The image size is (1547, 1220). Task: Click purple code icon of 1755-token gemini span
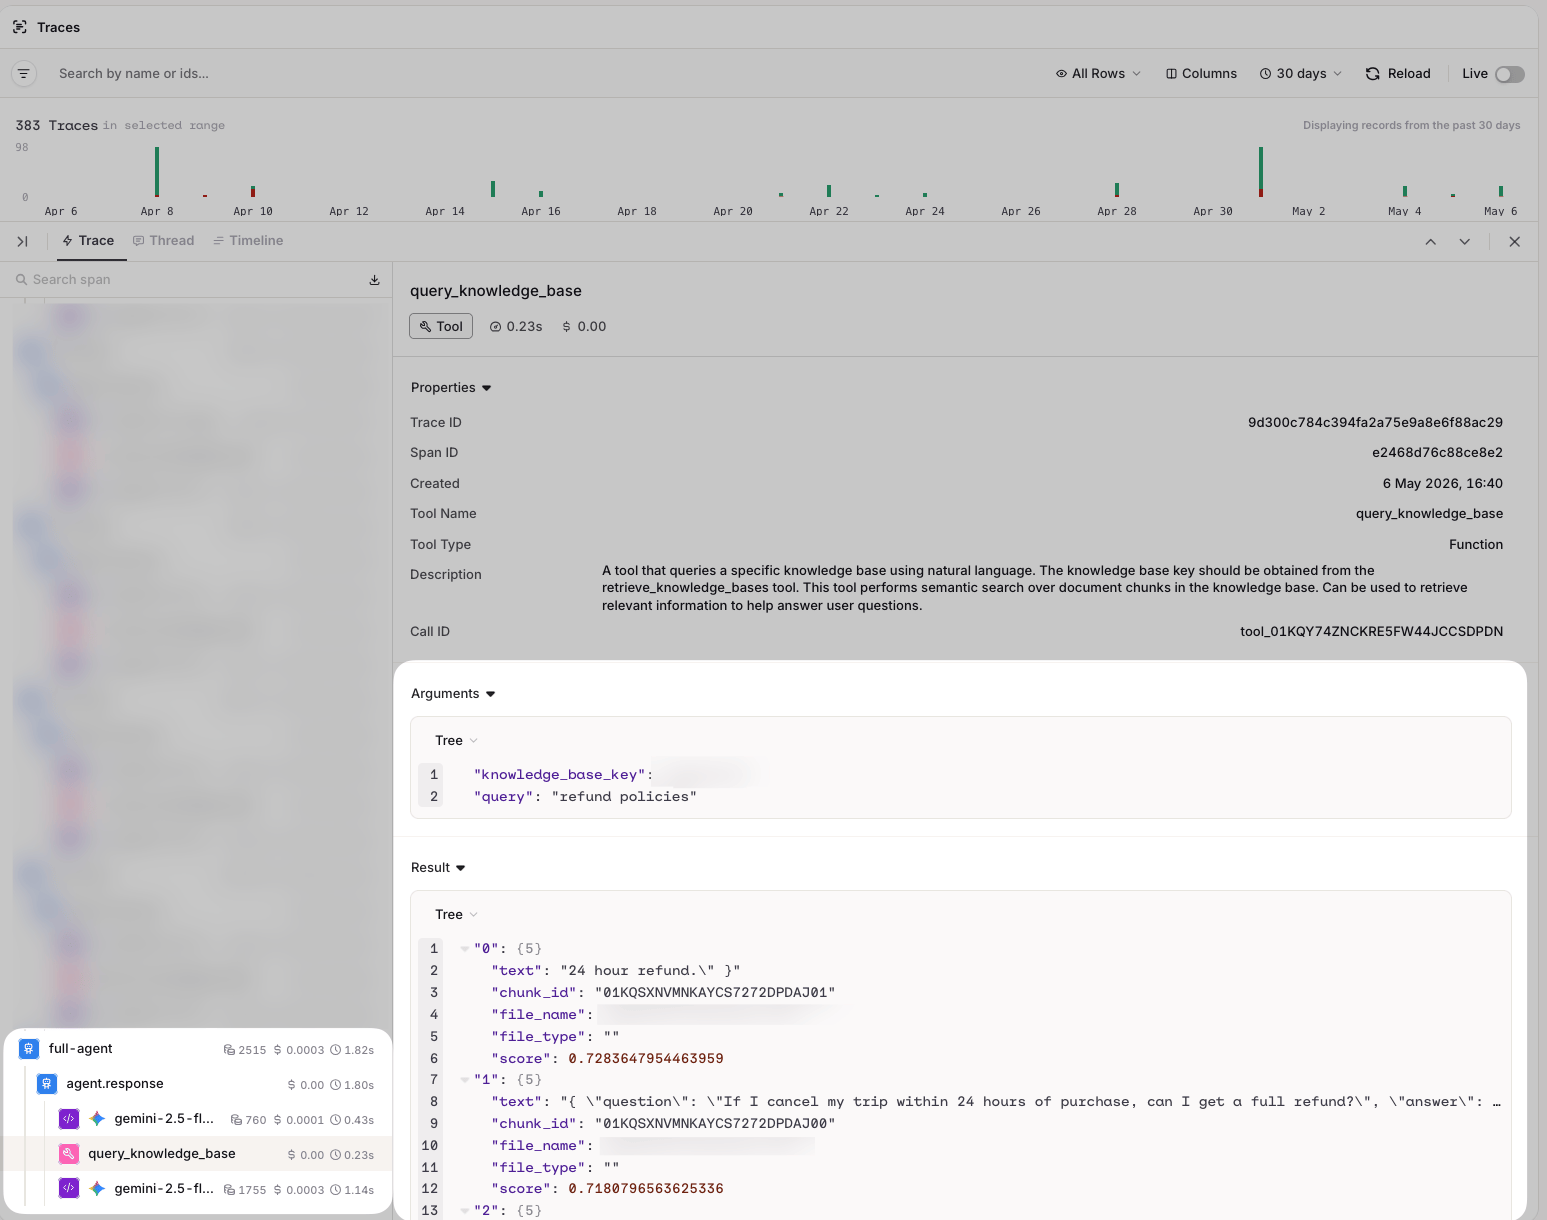click(x=69, y=1189)
